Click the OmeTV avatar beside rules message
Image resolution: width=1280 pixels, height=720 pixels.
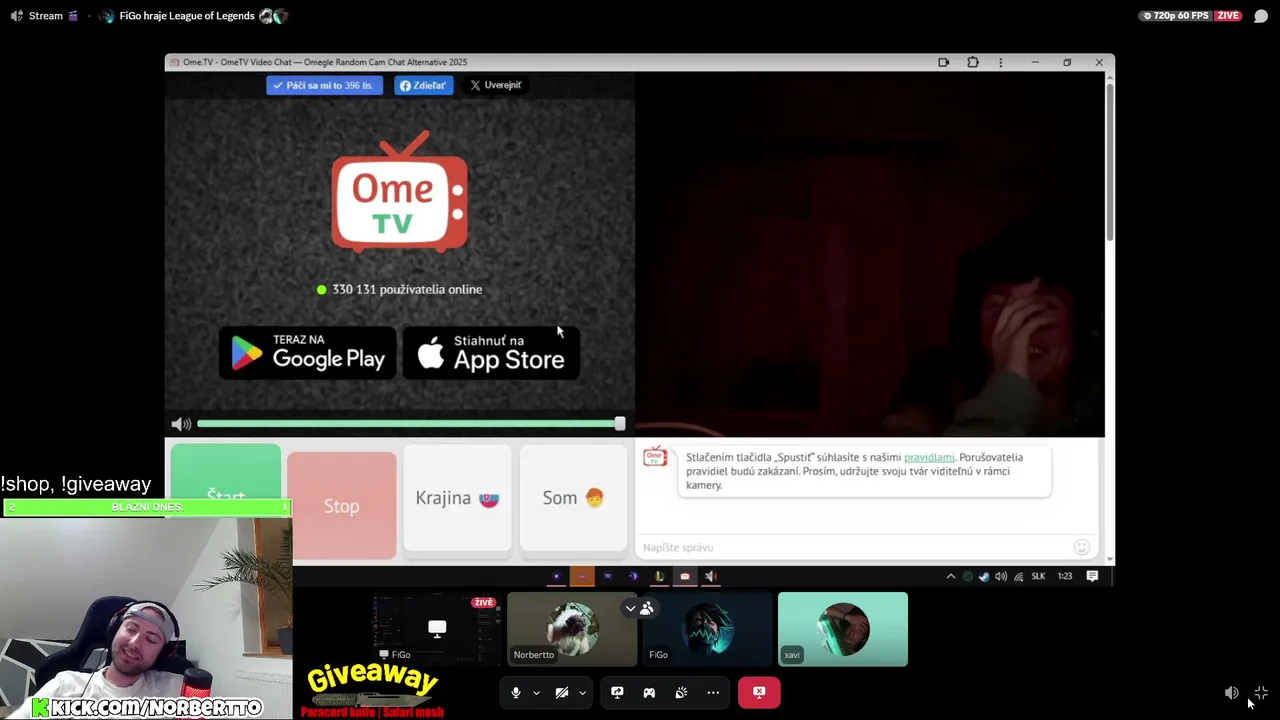pos(655,457)
